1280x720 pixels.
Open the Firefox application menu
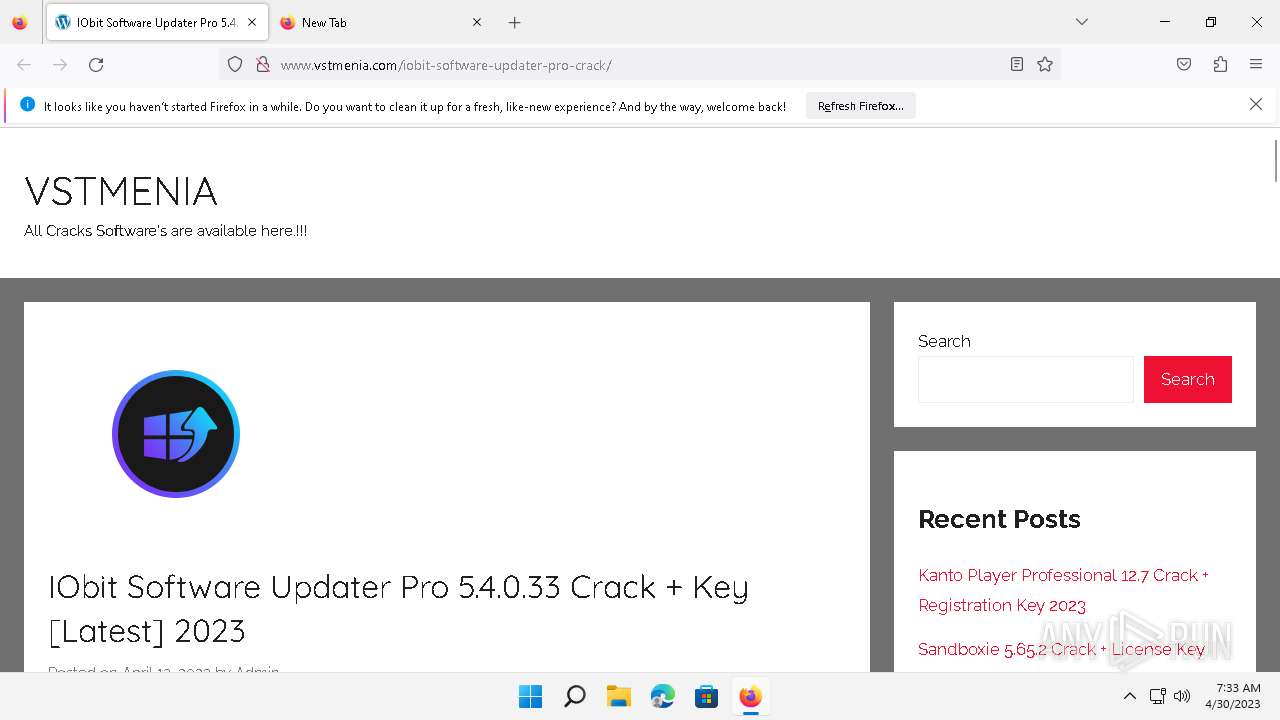(x=1256, y=65)
